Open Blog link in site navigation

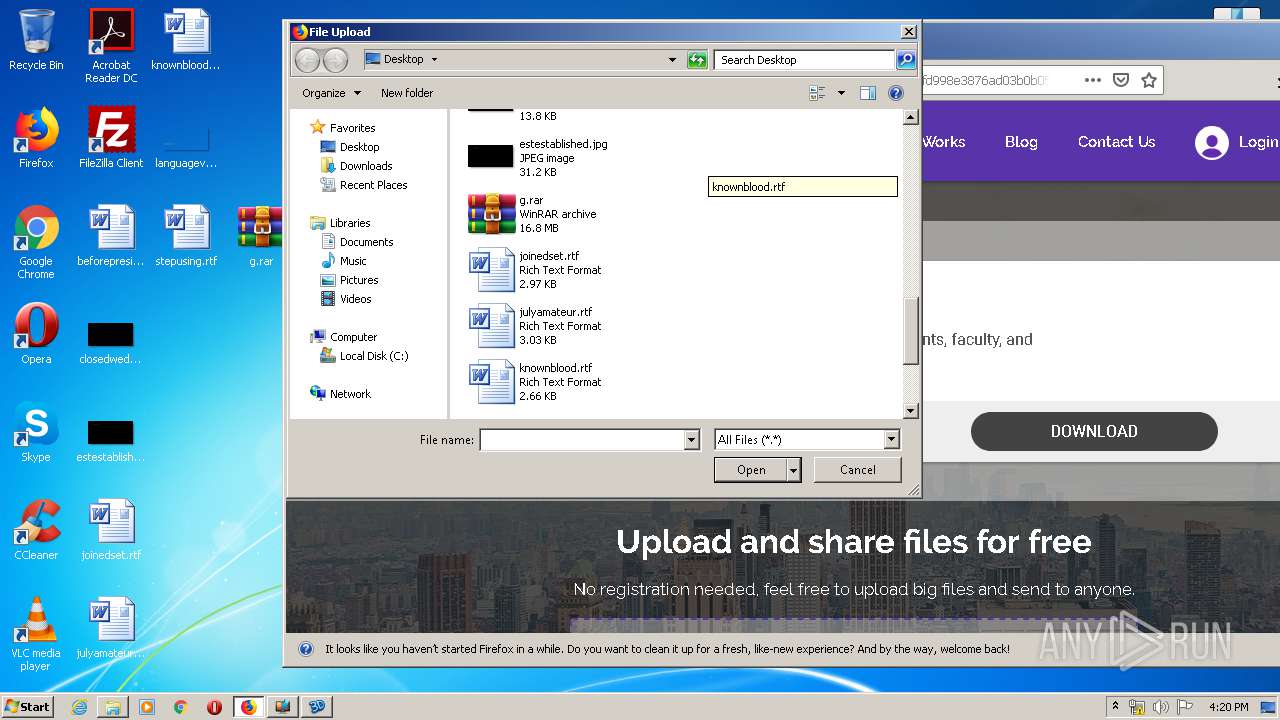click(x=1021, y=142)
